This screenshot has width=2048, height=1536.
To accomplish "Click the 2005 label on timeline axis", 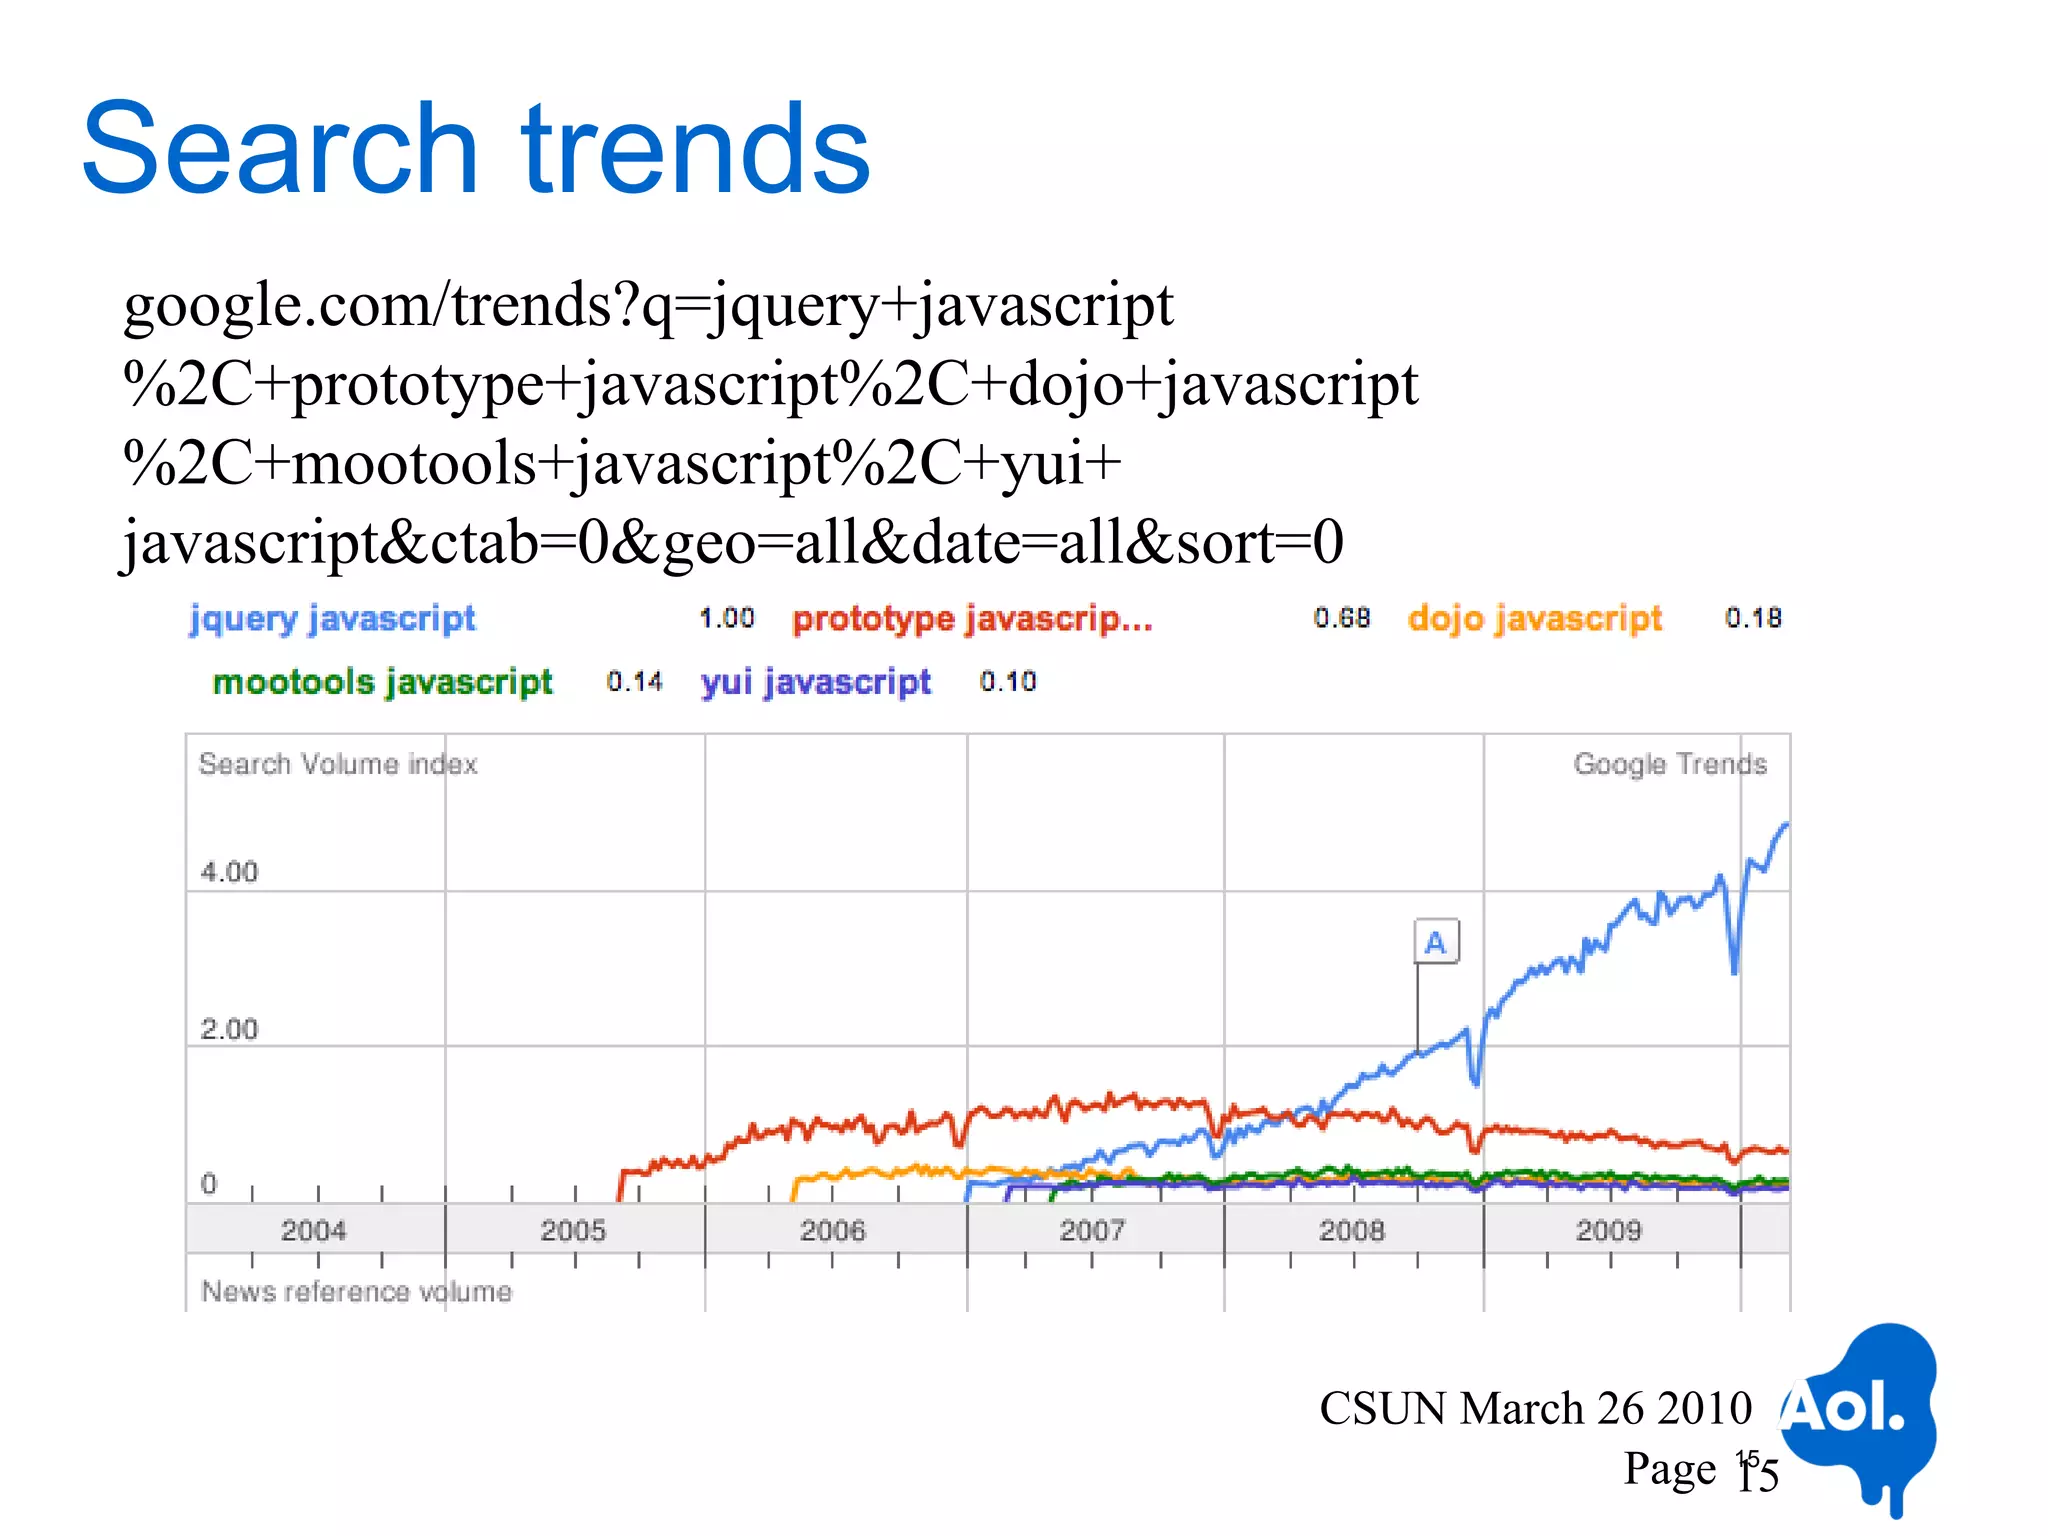I will tap(573, 1230).
